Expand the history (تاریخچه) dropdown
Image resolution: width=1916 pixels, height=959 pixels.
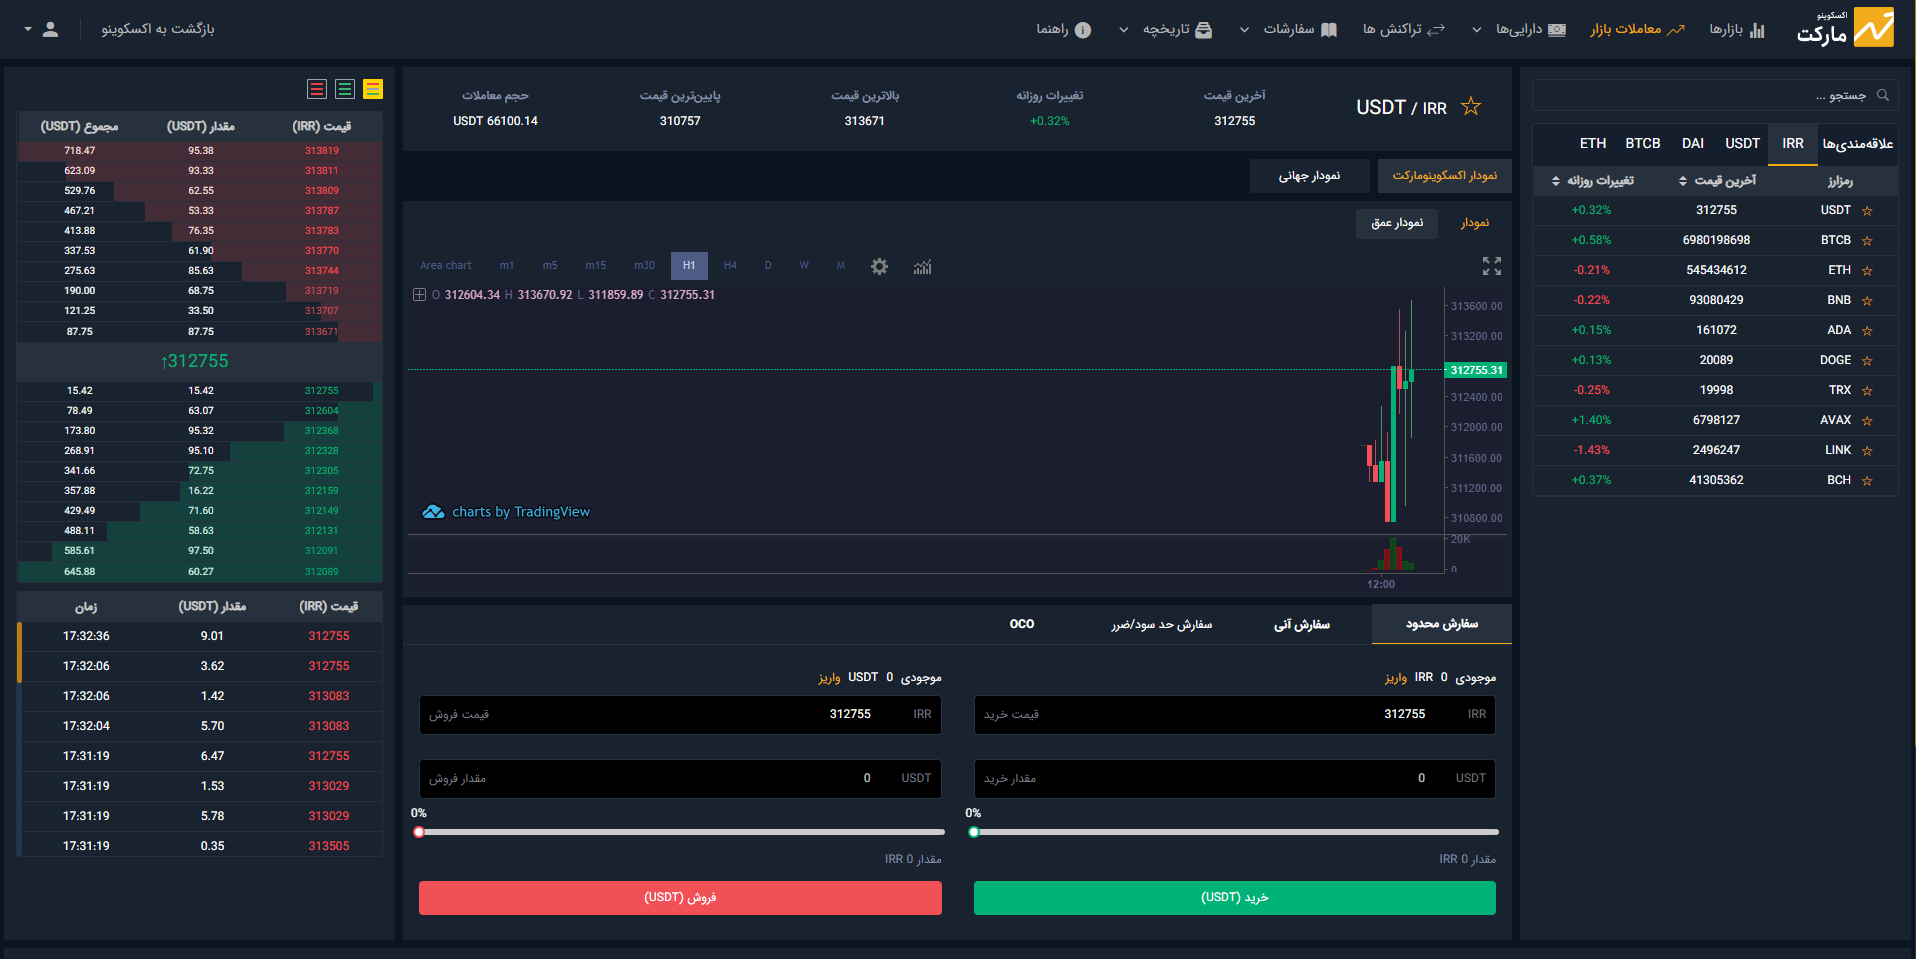click(x=1124, y=30)
